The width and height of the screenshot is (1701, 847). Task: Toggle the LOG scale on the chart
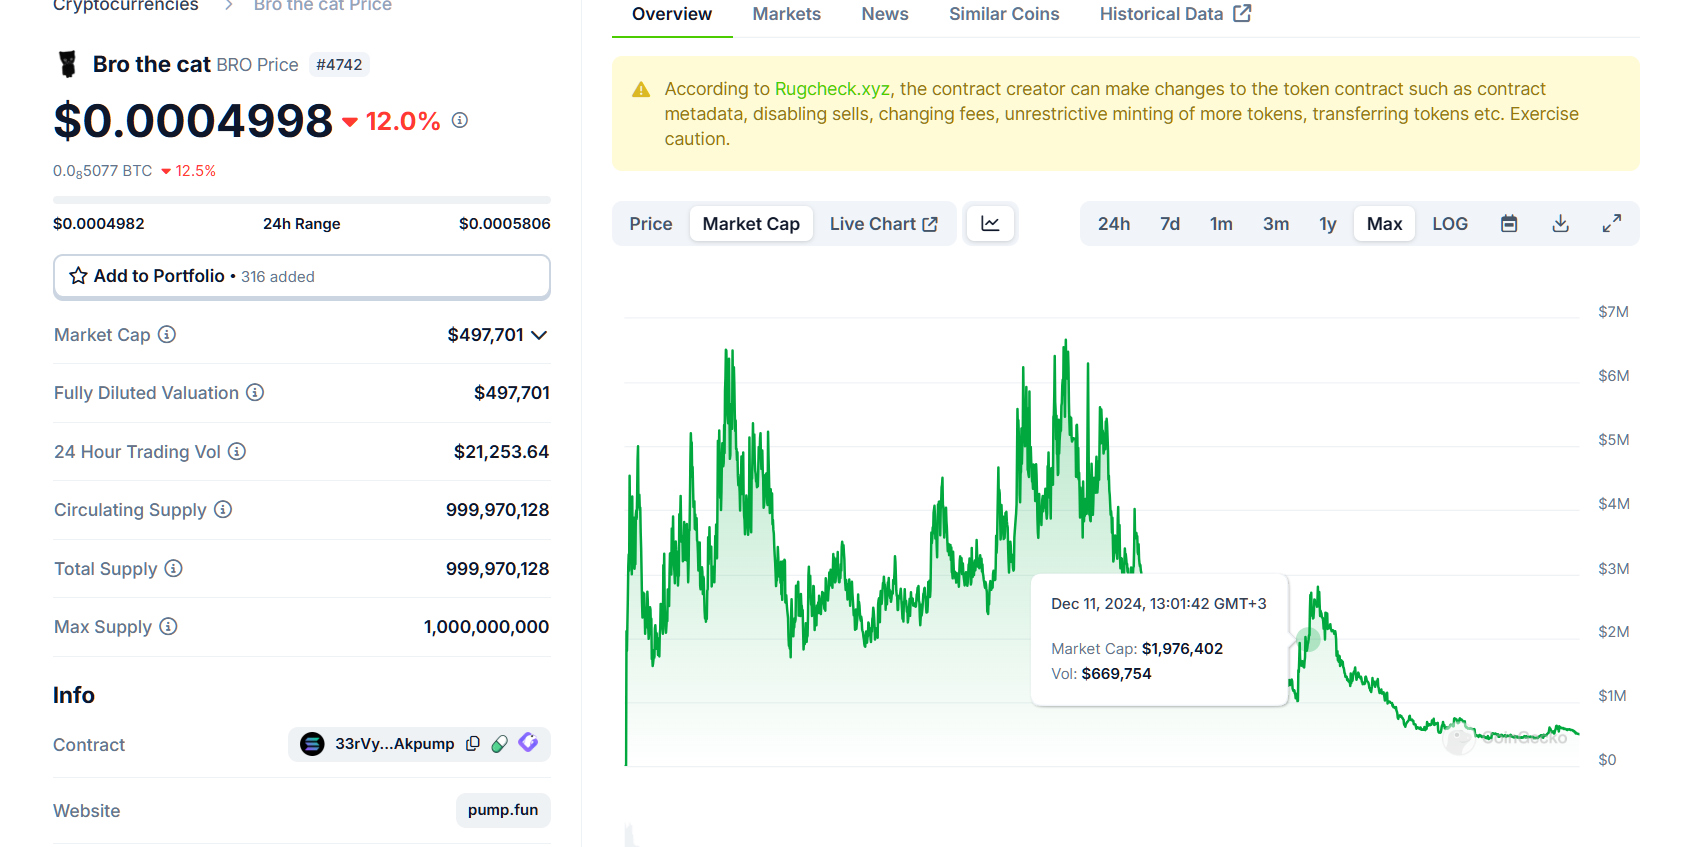[x=1450, y=224]
